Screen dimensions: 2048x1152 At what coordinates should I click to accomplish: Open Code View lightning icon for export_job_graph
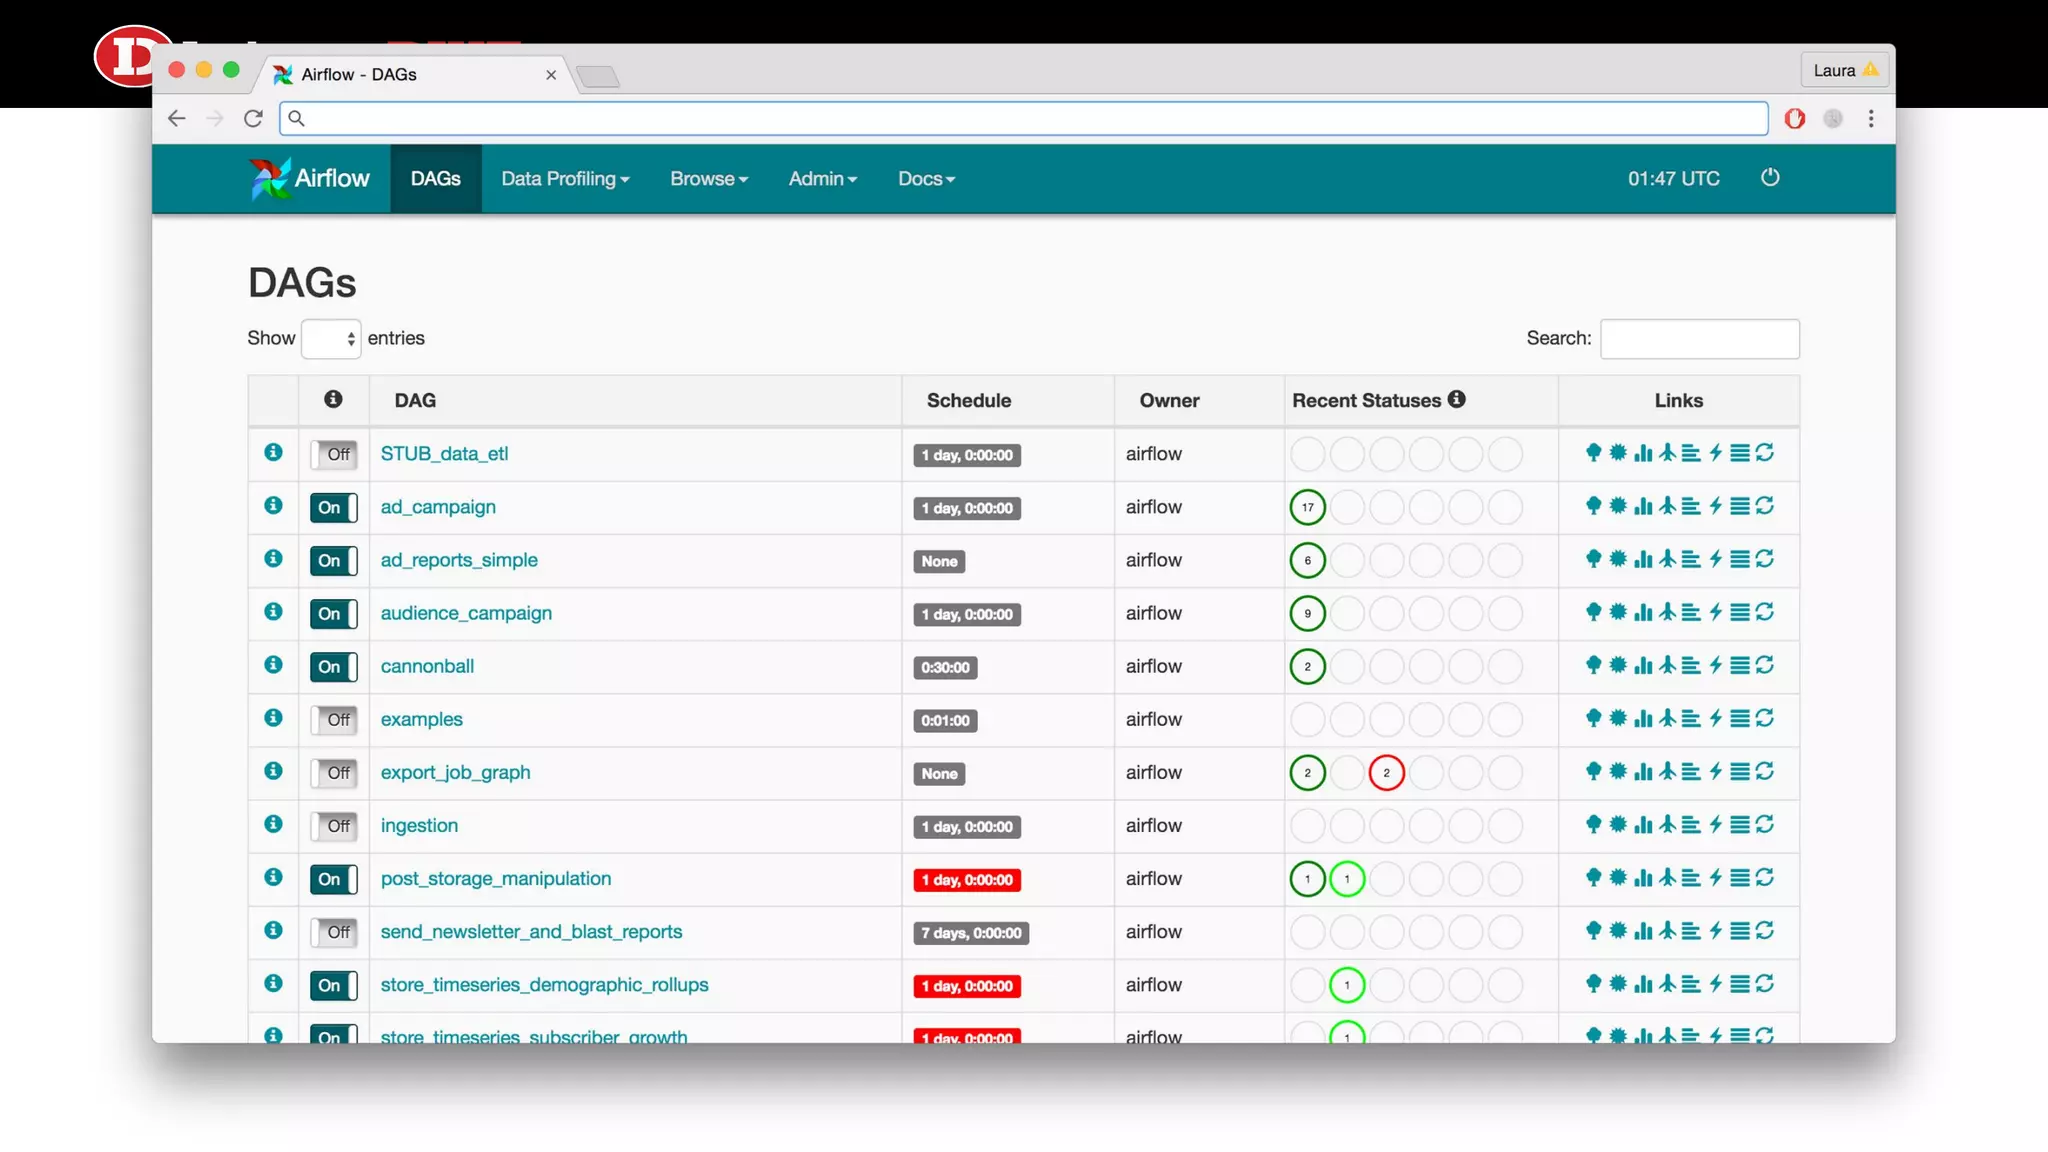pyautogui.click(x=1715, y=771)
